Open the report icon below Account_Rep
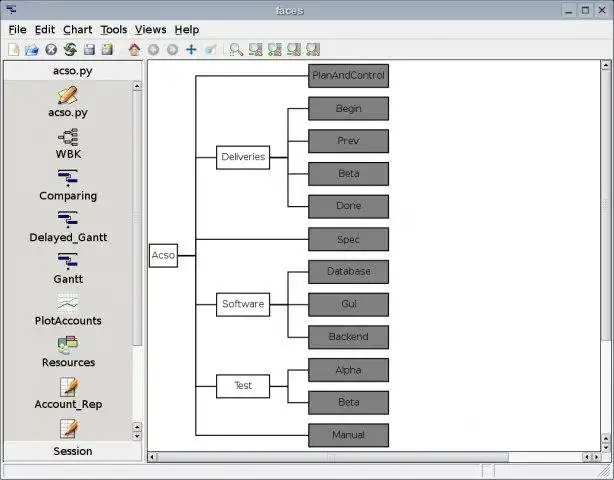 click(x=70, y=429)
